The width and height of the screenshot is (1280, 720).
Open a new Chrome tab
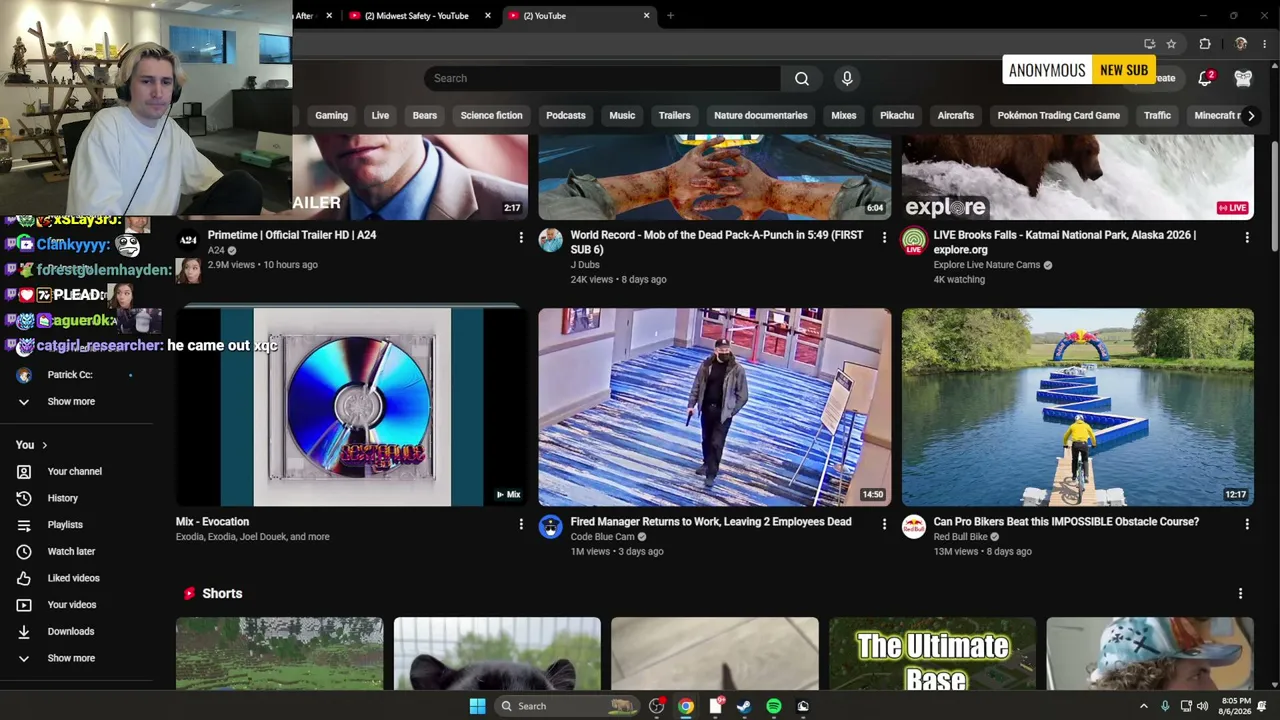tap(670, 16)
